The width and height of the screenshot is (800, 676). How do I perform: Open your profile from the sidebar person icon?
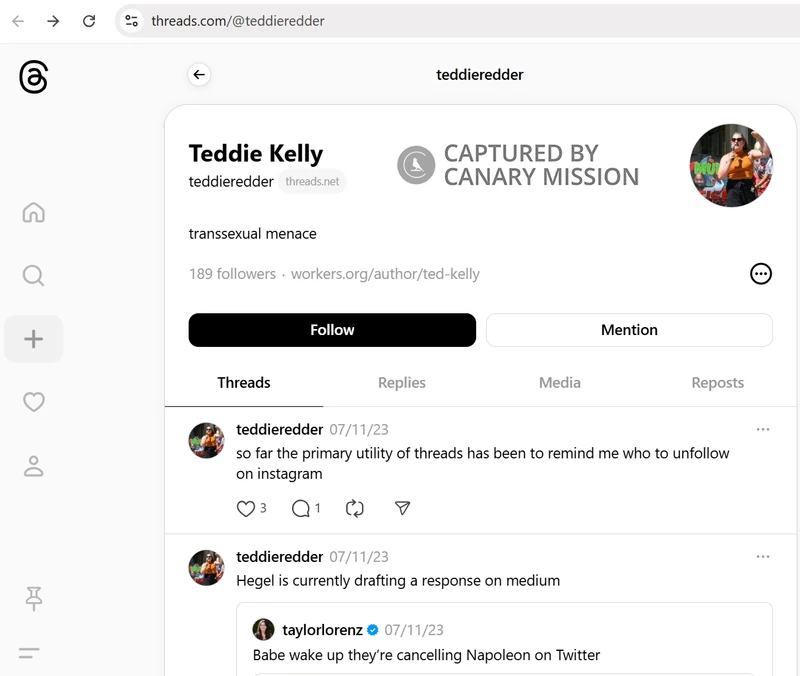point(34,466)
